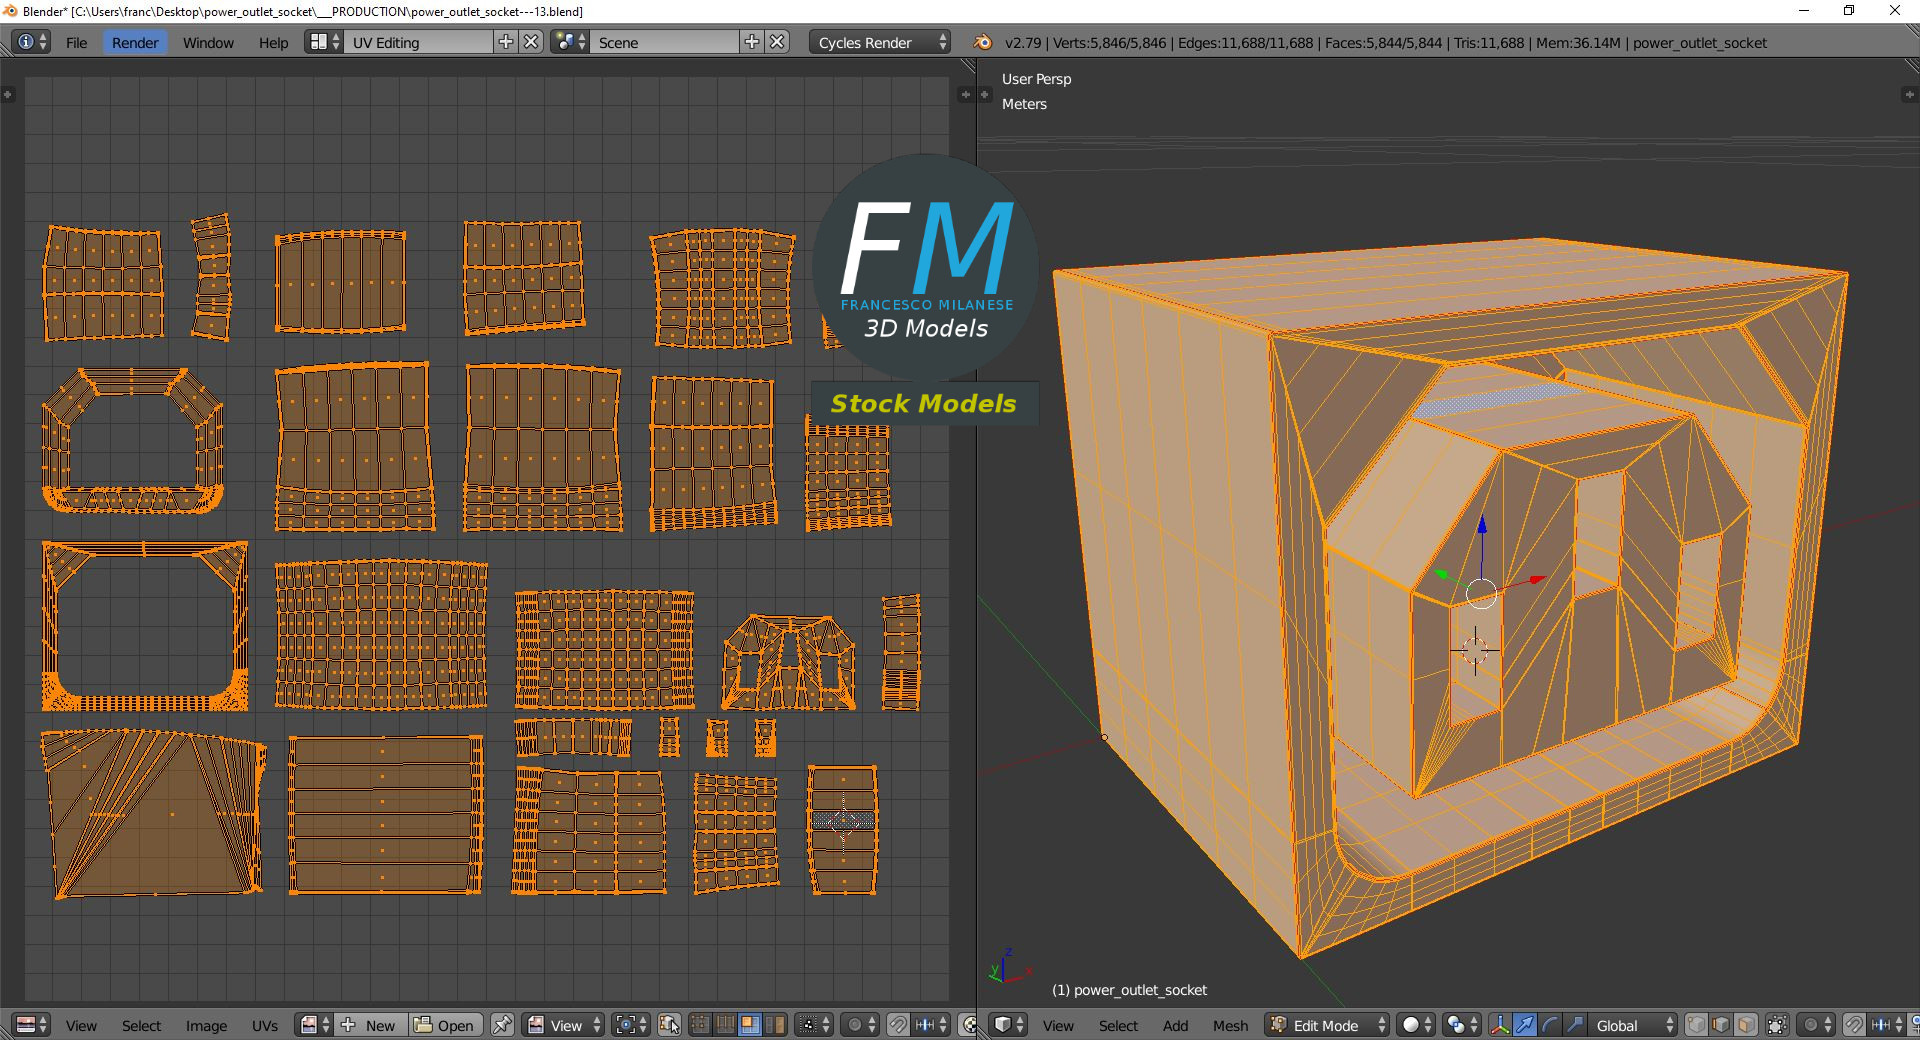Expand the 3D viewport left panel tab
This screenshot has width=1920, height=1040.
click(985, 94)
